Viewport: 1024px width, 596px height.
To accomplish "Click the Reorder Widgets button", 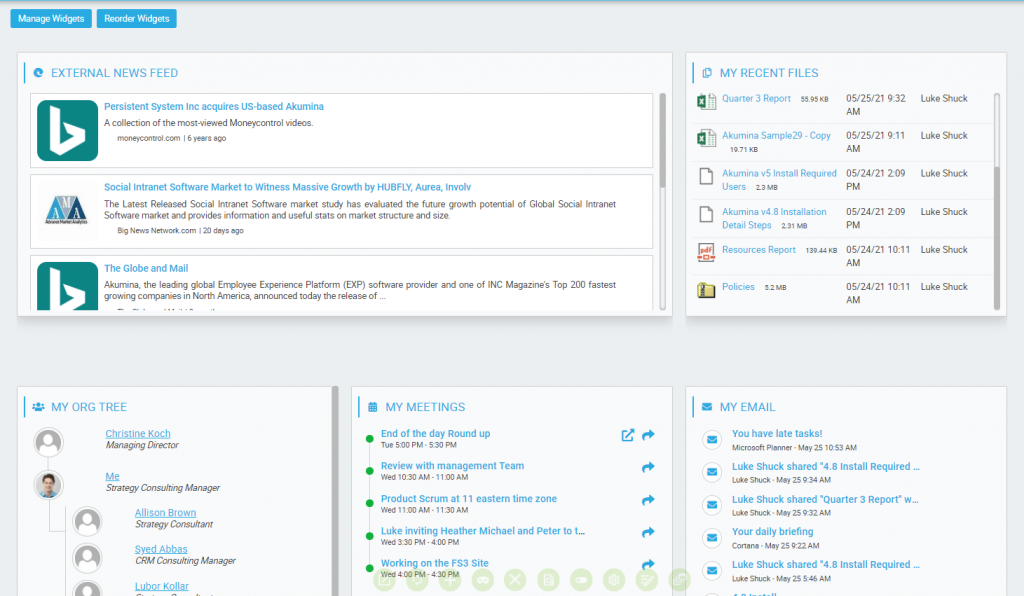I will coord(136,18).
